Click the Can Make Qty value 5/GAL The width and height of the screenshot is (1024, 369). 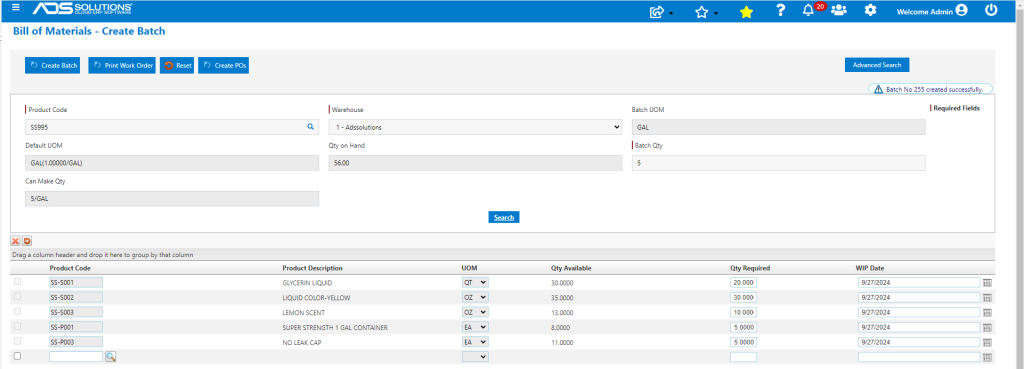pyautogui.click(x=172, y=199)
